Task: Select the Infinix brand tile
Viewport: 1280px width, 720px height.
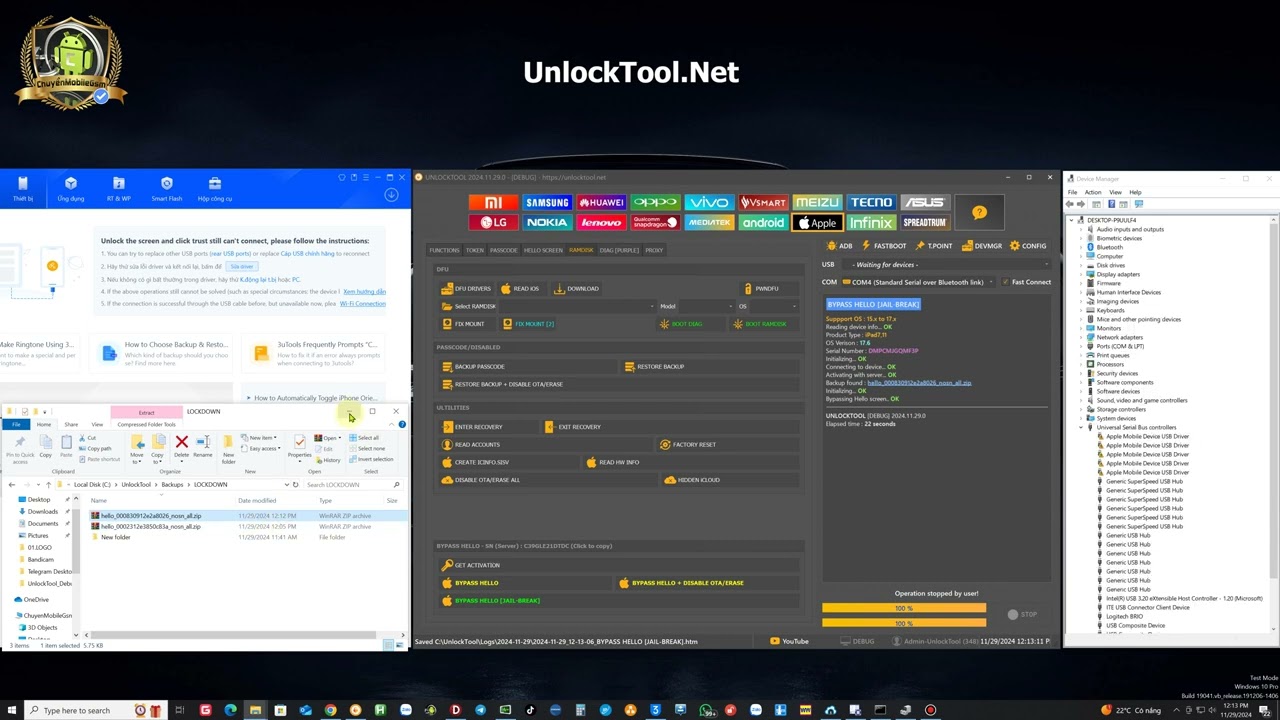Action: [871, 223]
